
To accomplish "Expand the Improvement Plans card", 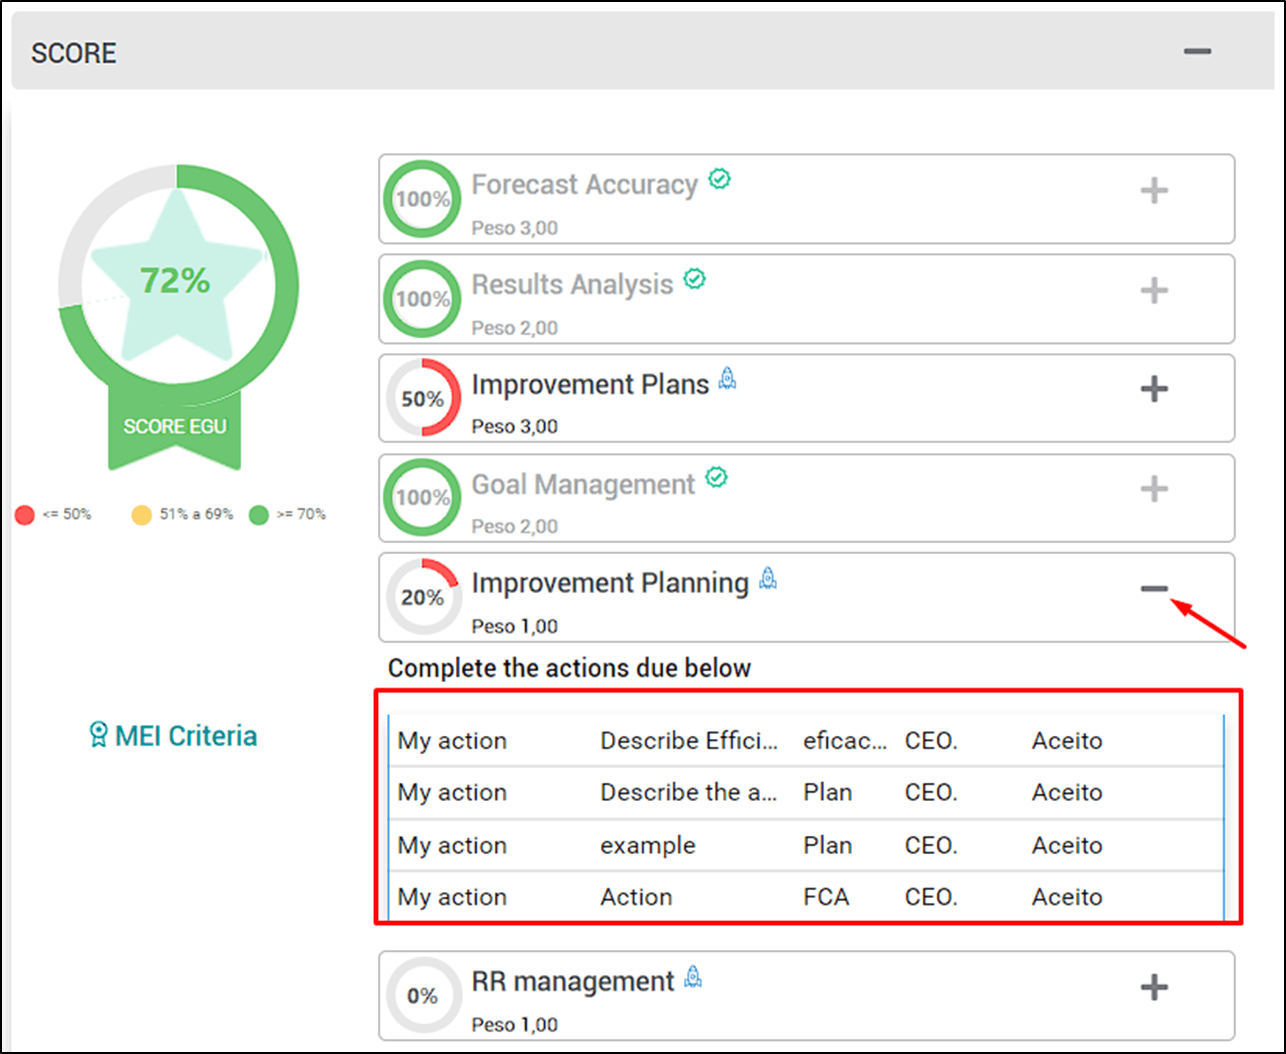I will coord(1154,389).
